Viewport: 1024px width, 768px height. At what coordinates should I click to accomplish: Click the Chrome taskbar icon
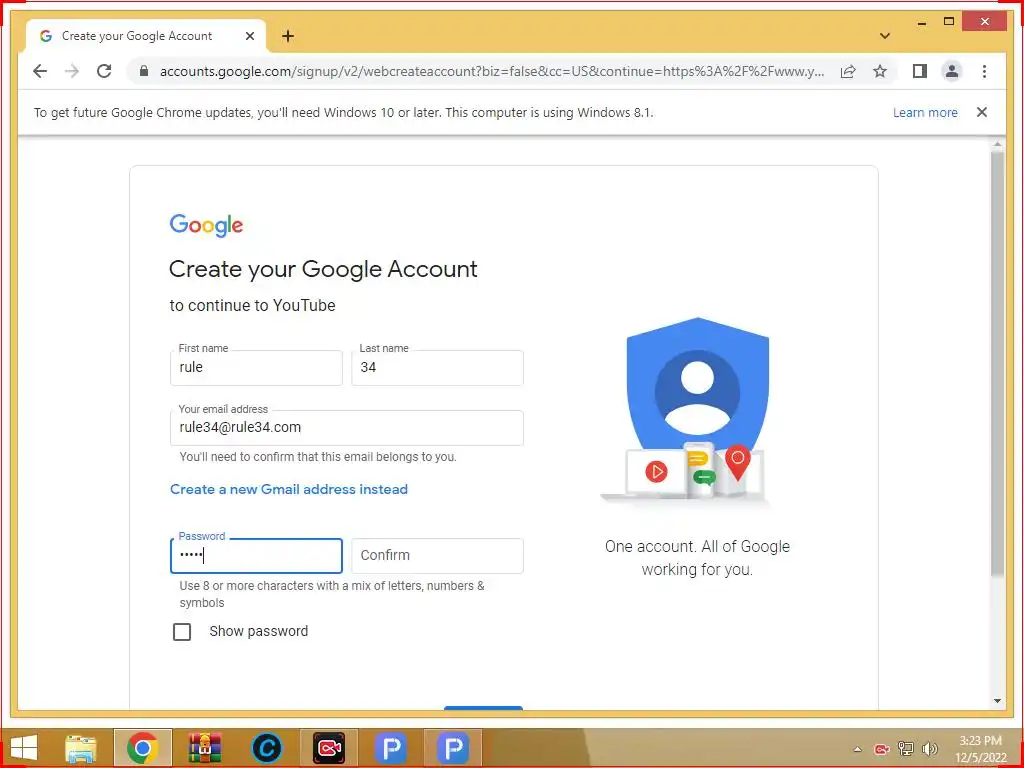pyautogui.click(x=142, y=748)
